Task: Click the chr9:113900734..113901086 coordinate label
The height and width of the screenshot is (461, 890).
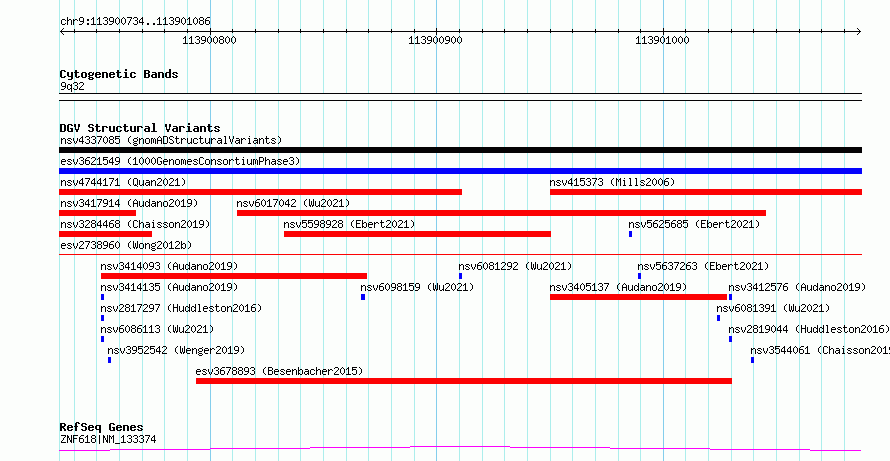Action: (135, 22)
